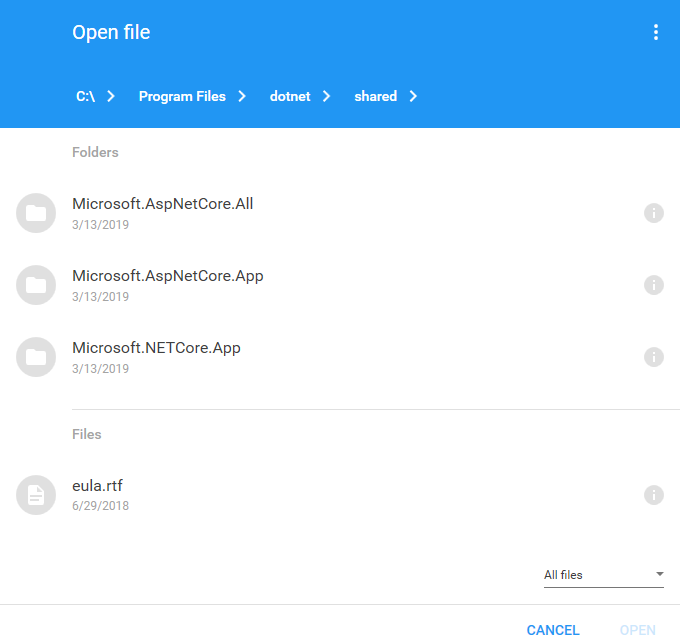Show info for eula.rtf file

654,495
